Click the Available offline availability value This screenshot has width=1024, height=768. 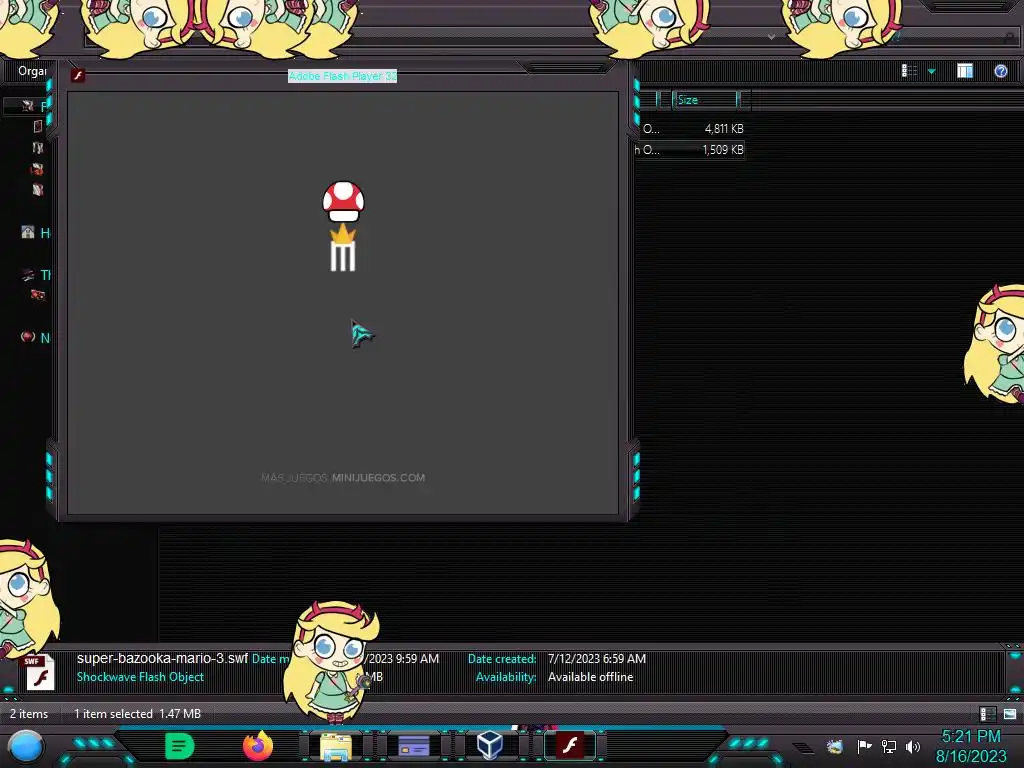[590, 677]
